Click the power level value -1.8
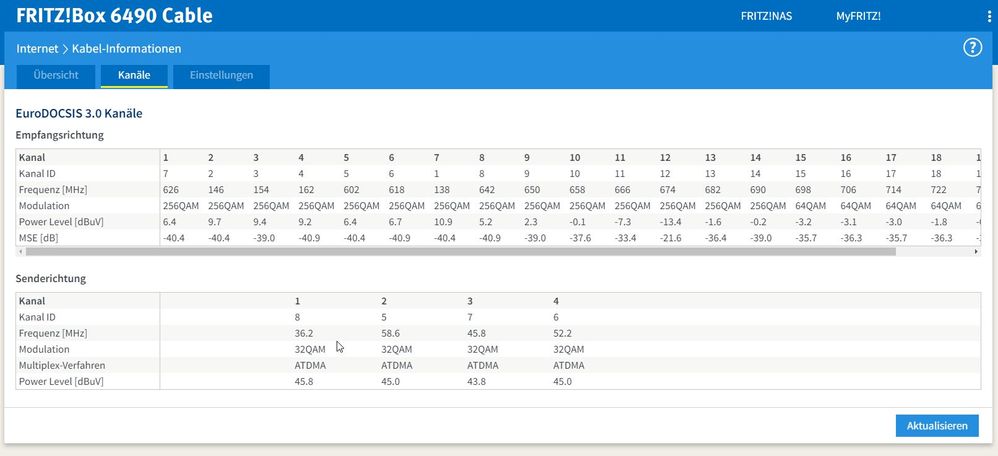This screenshot has height=456, width=998. click(939, 222)
